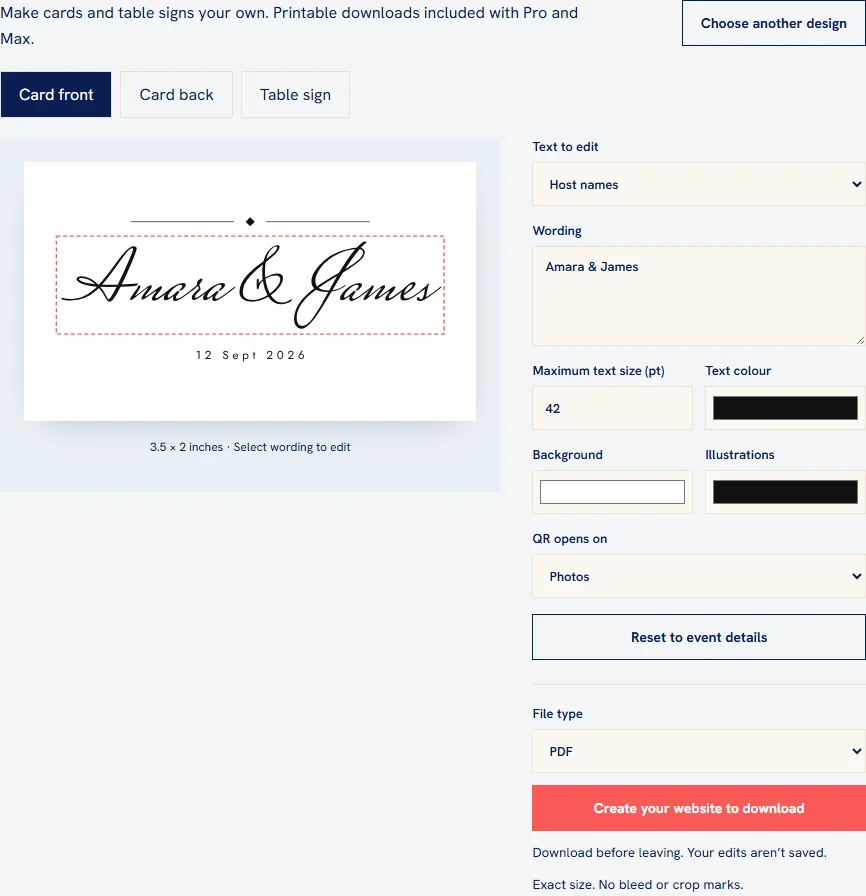Open the Text to edit dropdown
Screen dimensions: 866x896
(x=699, y=184)
